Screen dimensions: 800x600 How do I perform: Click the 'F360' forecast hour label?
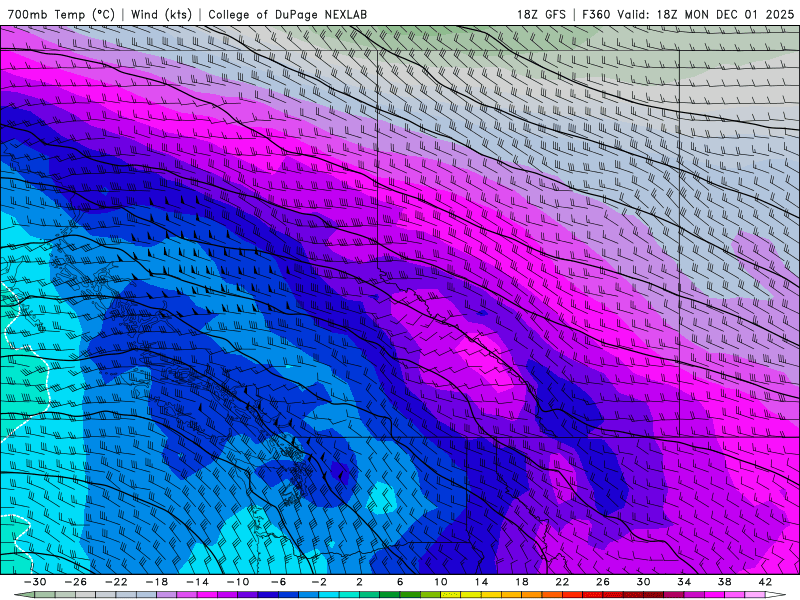596,14
